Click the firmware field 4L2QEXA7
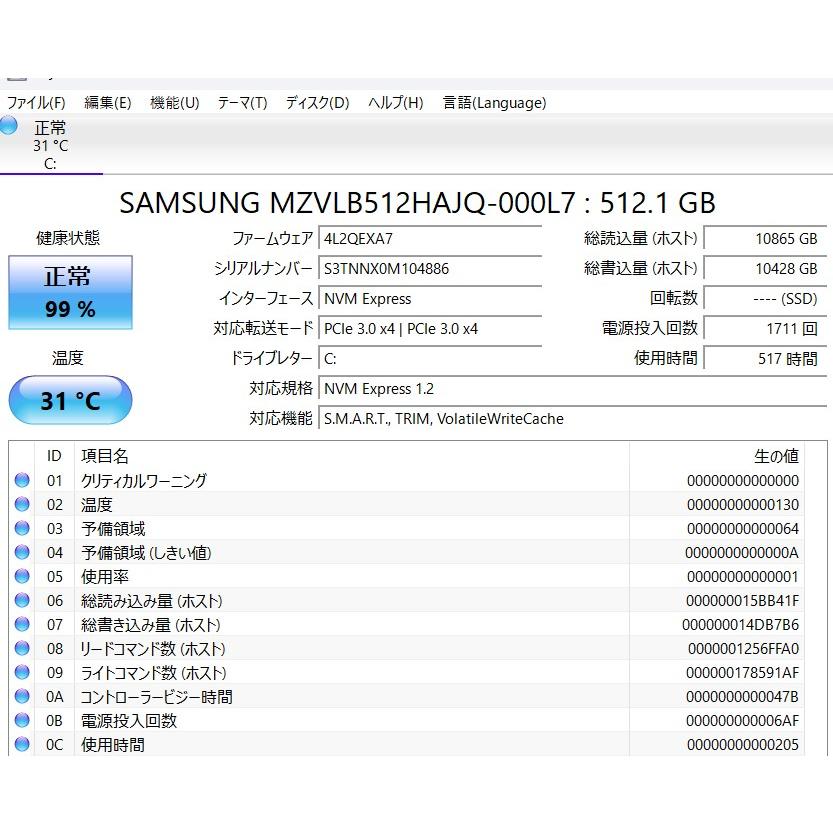Screen dimensions: 833x833 tap(430, 239)
